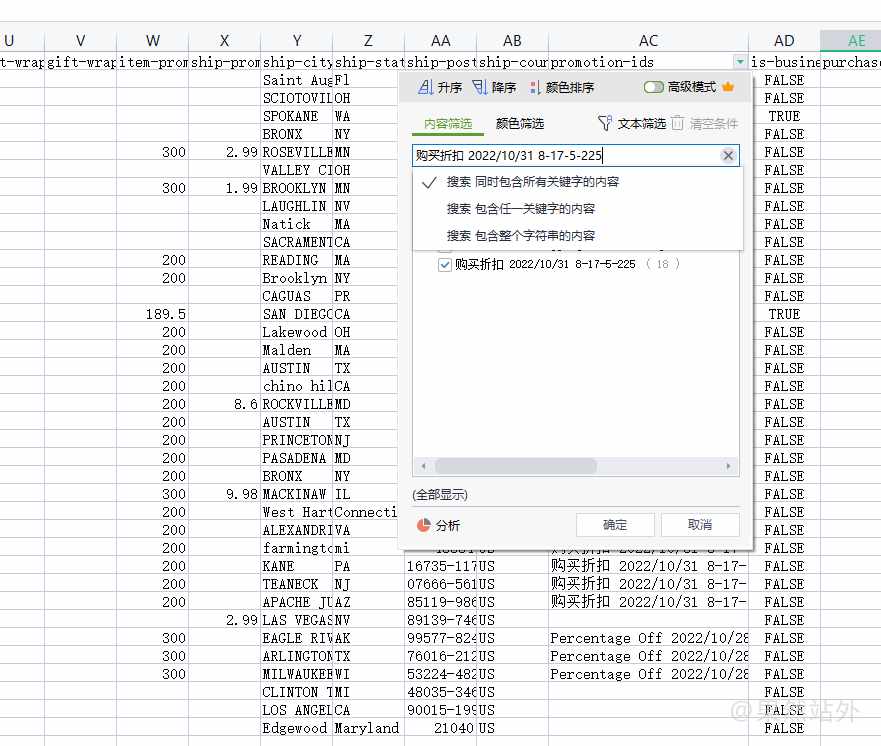This screenshot has height=746, width=881.
Task: Click the 文本筛选 funnel icon
Action: click(x=605, y=123)
